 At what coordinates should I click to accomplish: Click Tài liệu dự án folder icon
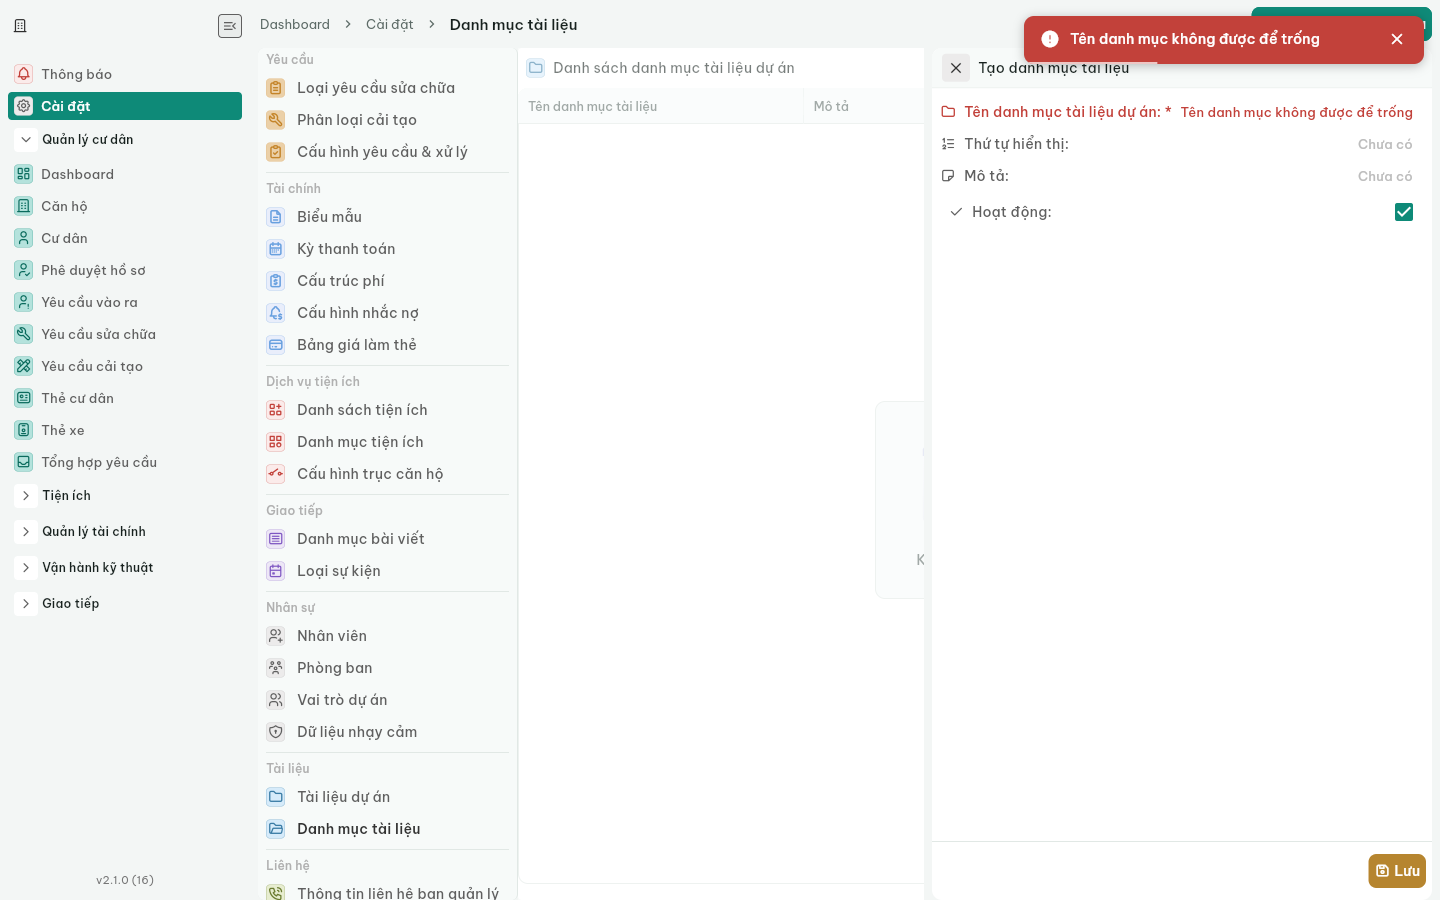coord(276,797)
